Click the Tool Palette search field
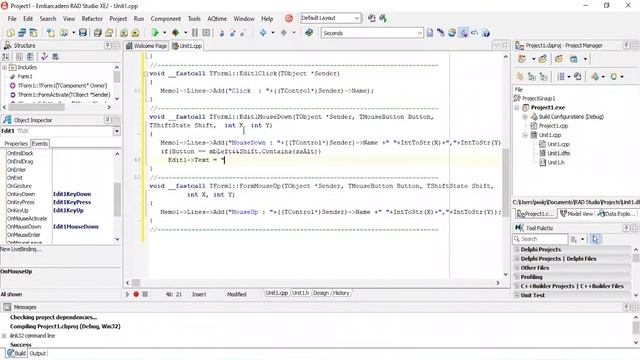This screenshot has height=360, width=640. click(x=540, y=239)
